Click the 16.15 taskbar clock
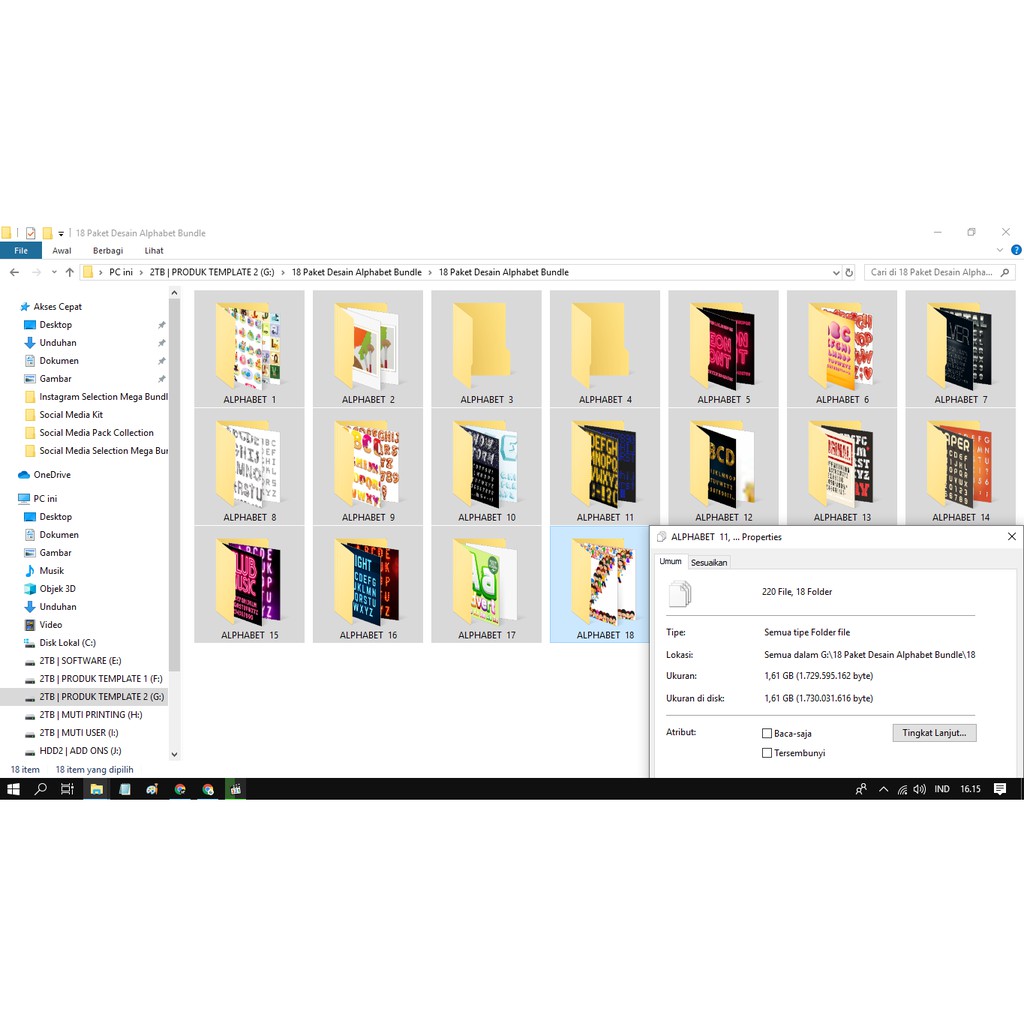Screen dimensions: 1024x1024 click(970, 789)
